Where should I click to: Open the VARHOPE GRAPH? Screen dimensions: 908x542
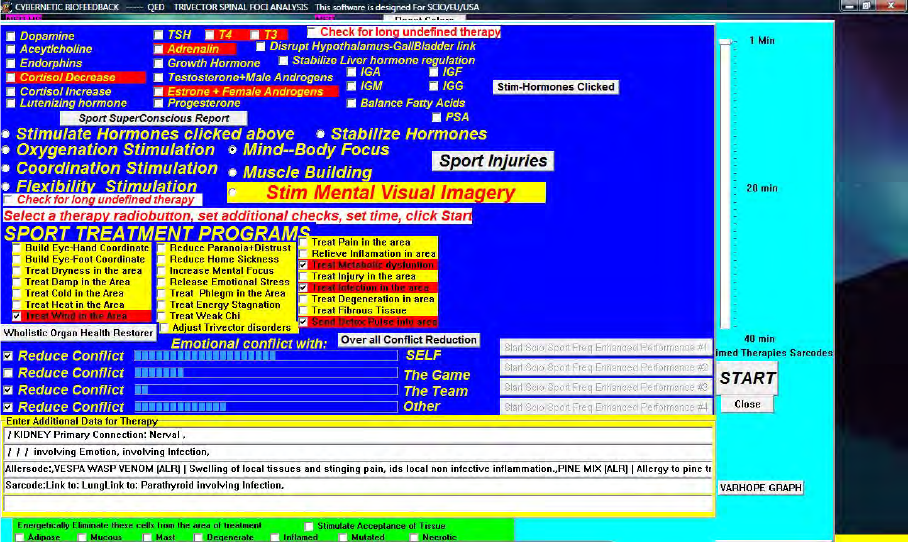pyautogui.click(x=760, y=488)
